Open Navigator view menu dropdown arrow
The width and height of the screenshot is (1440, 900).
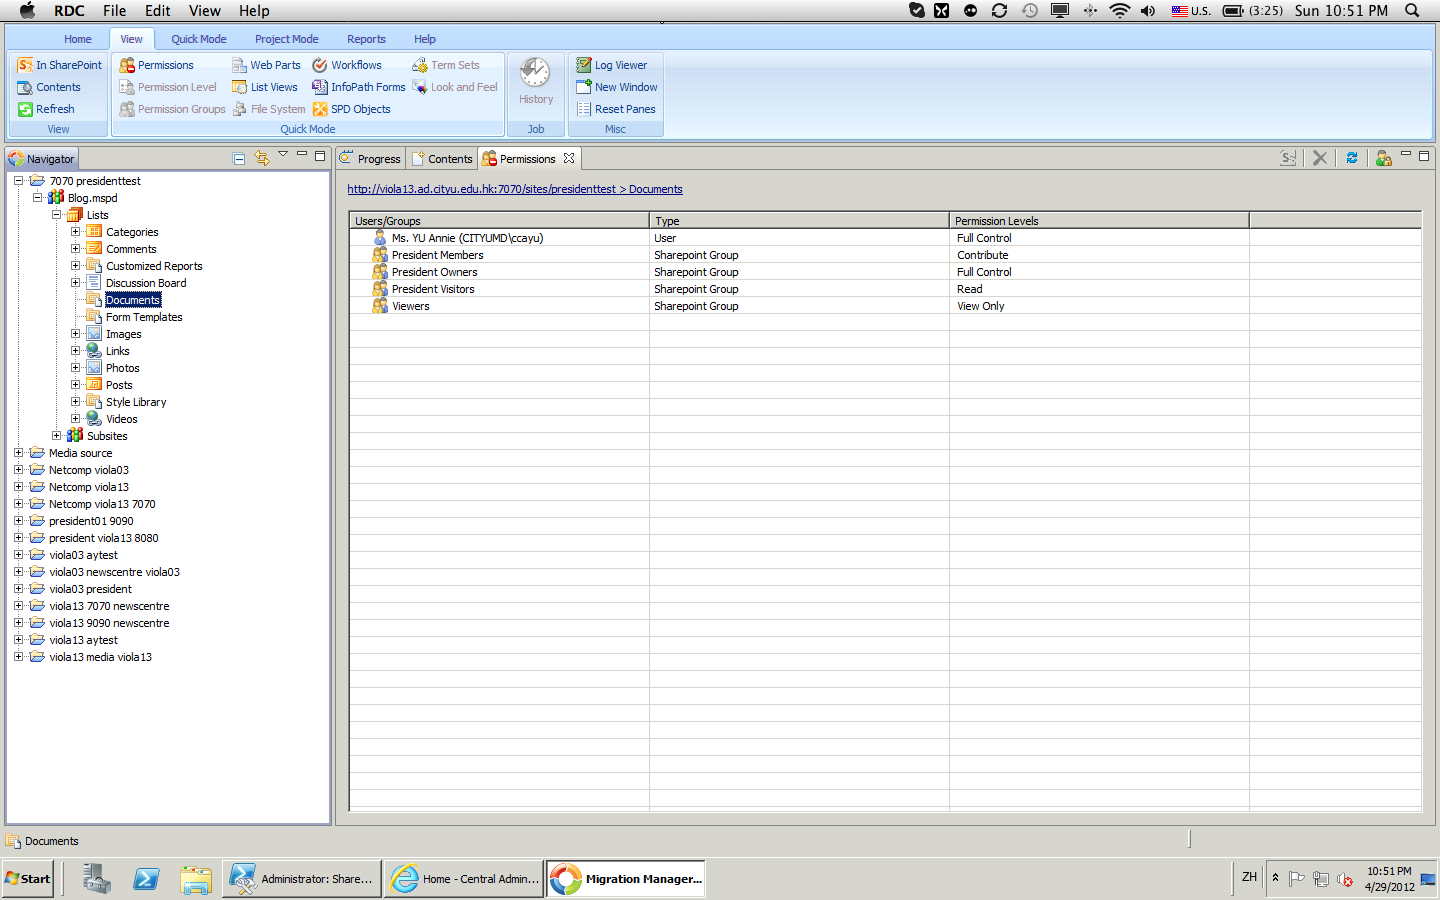pyautogui.click(x=283, y=154)
